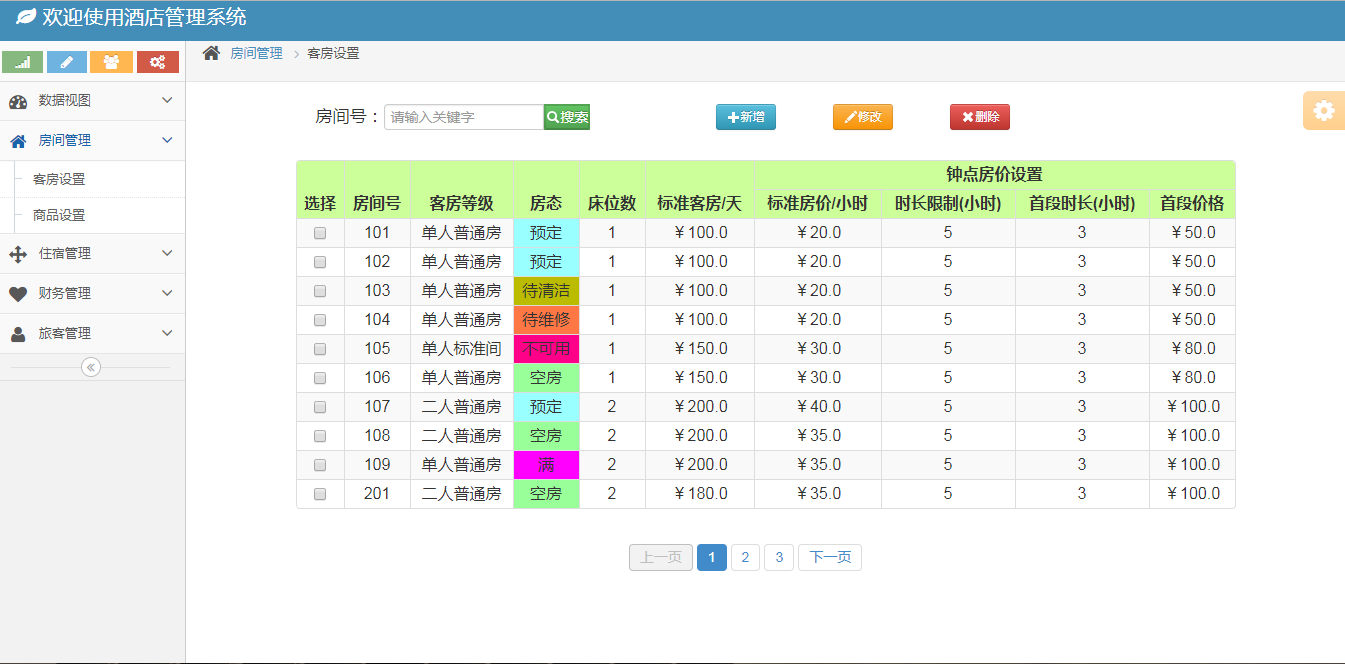This screenshot has height=664, width=1345.
Task: Click 待维修 status cell of room 104
Action: click(546, 320)
